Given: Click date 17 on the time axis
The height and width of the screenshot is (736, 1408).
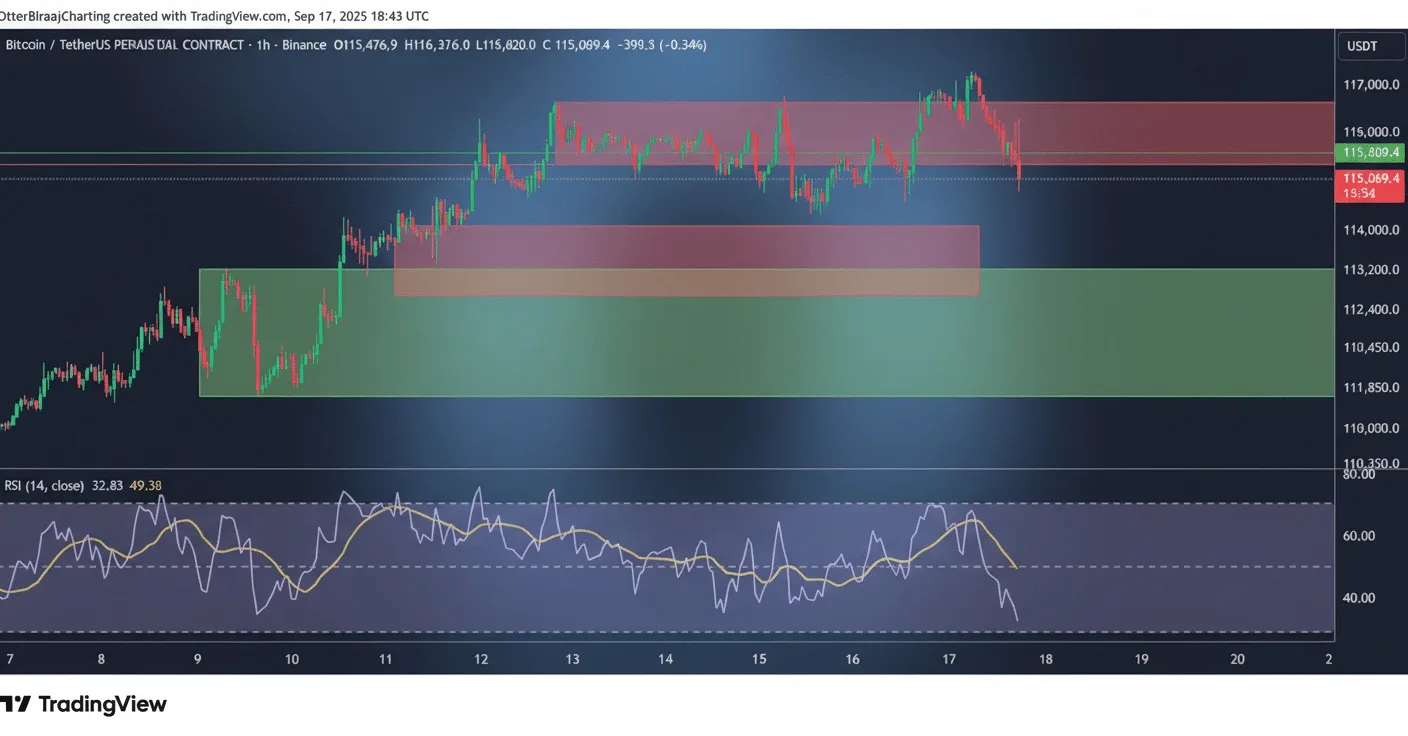Looking at the screenshot, I should coord(948,659).
